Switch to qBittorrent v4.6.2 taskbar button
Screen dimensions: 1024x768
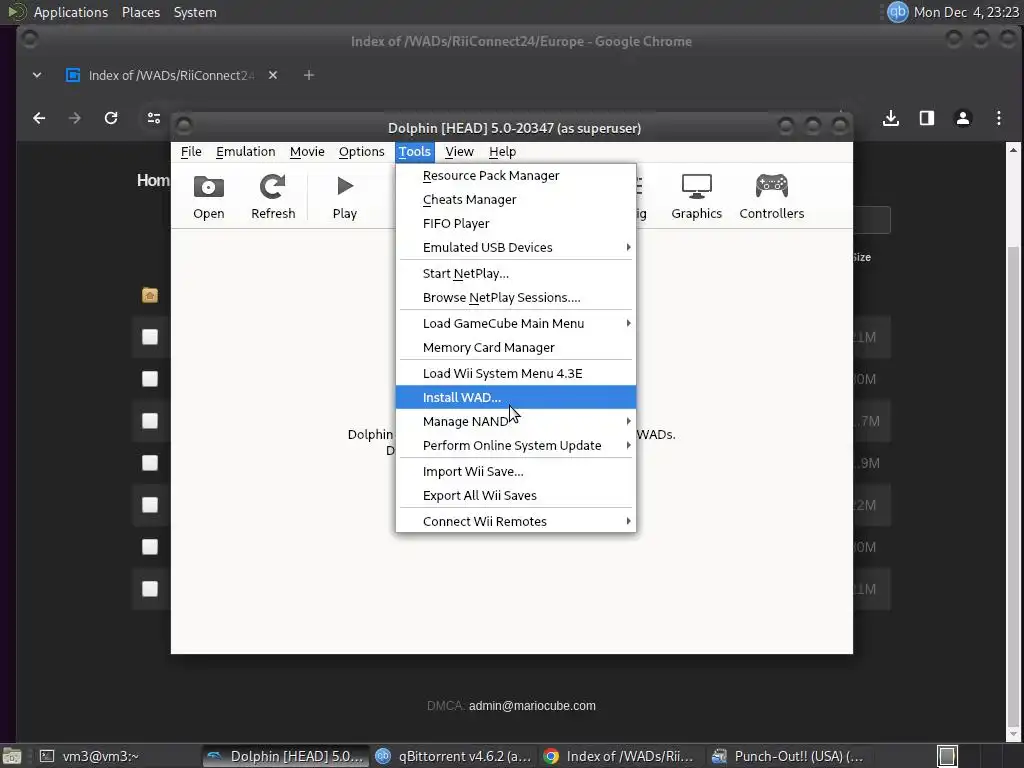(454, 756)
